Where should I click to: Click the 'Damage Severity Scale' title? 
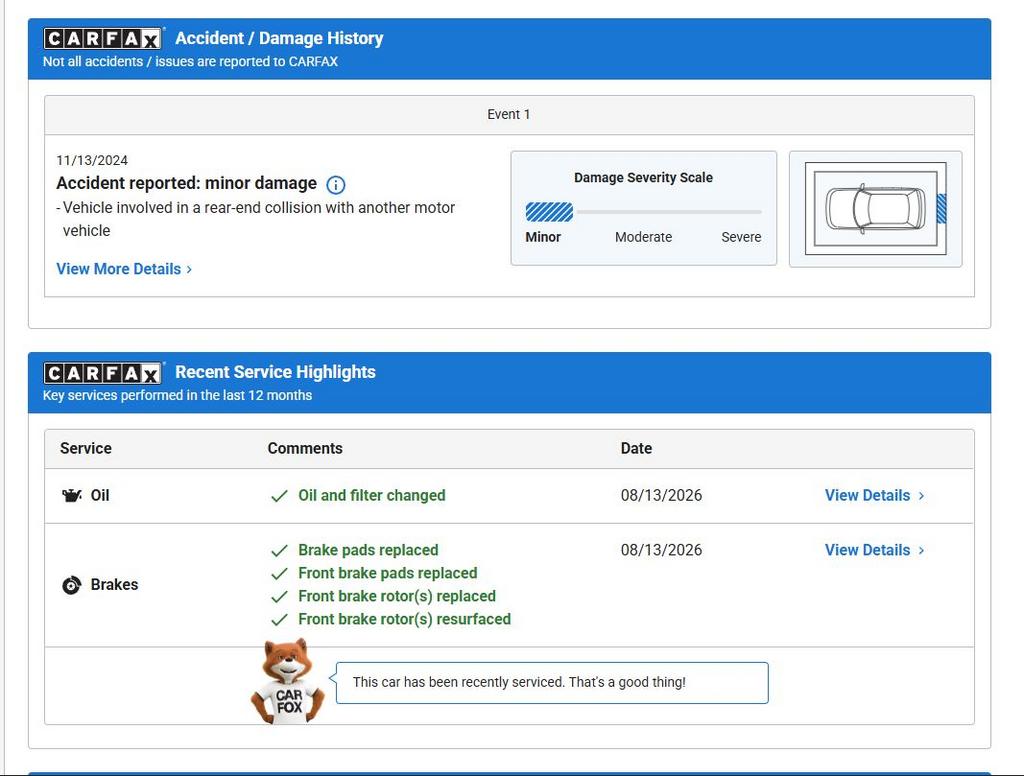coord(643,178)
